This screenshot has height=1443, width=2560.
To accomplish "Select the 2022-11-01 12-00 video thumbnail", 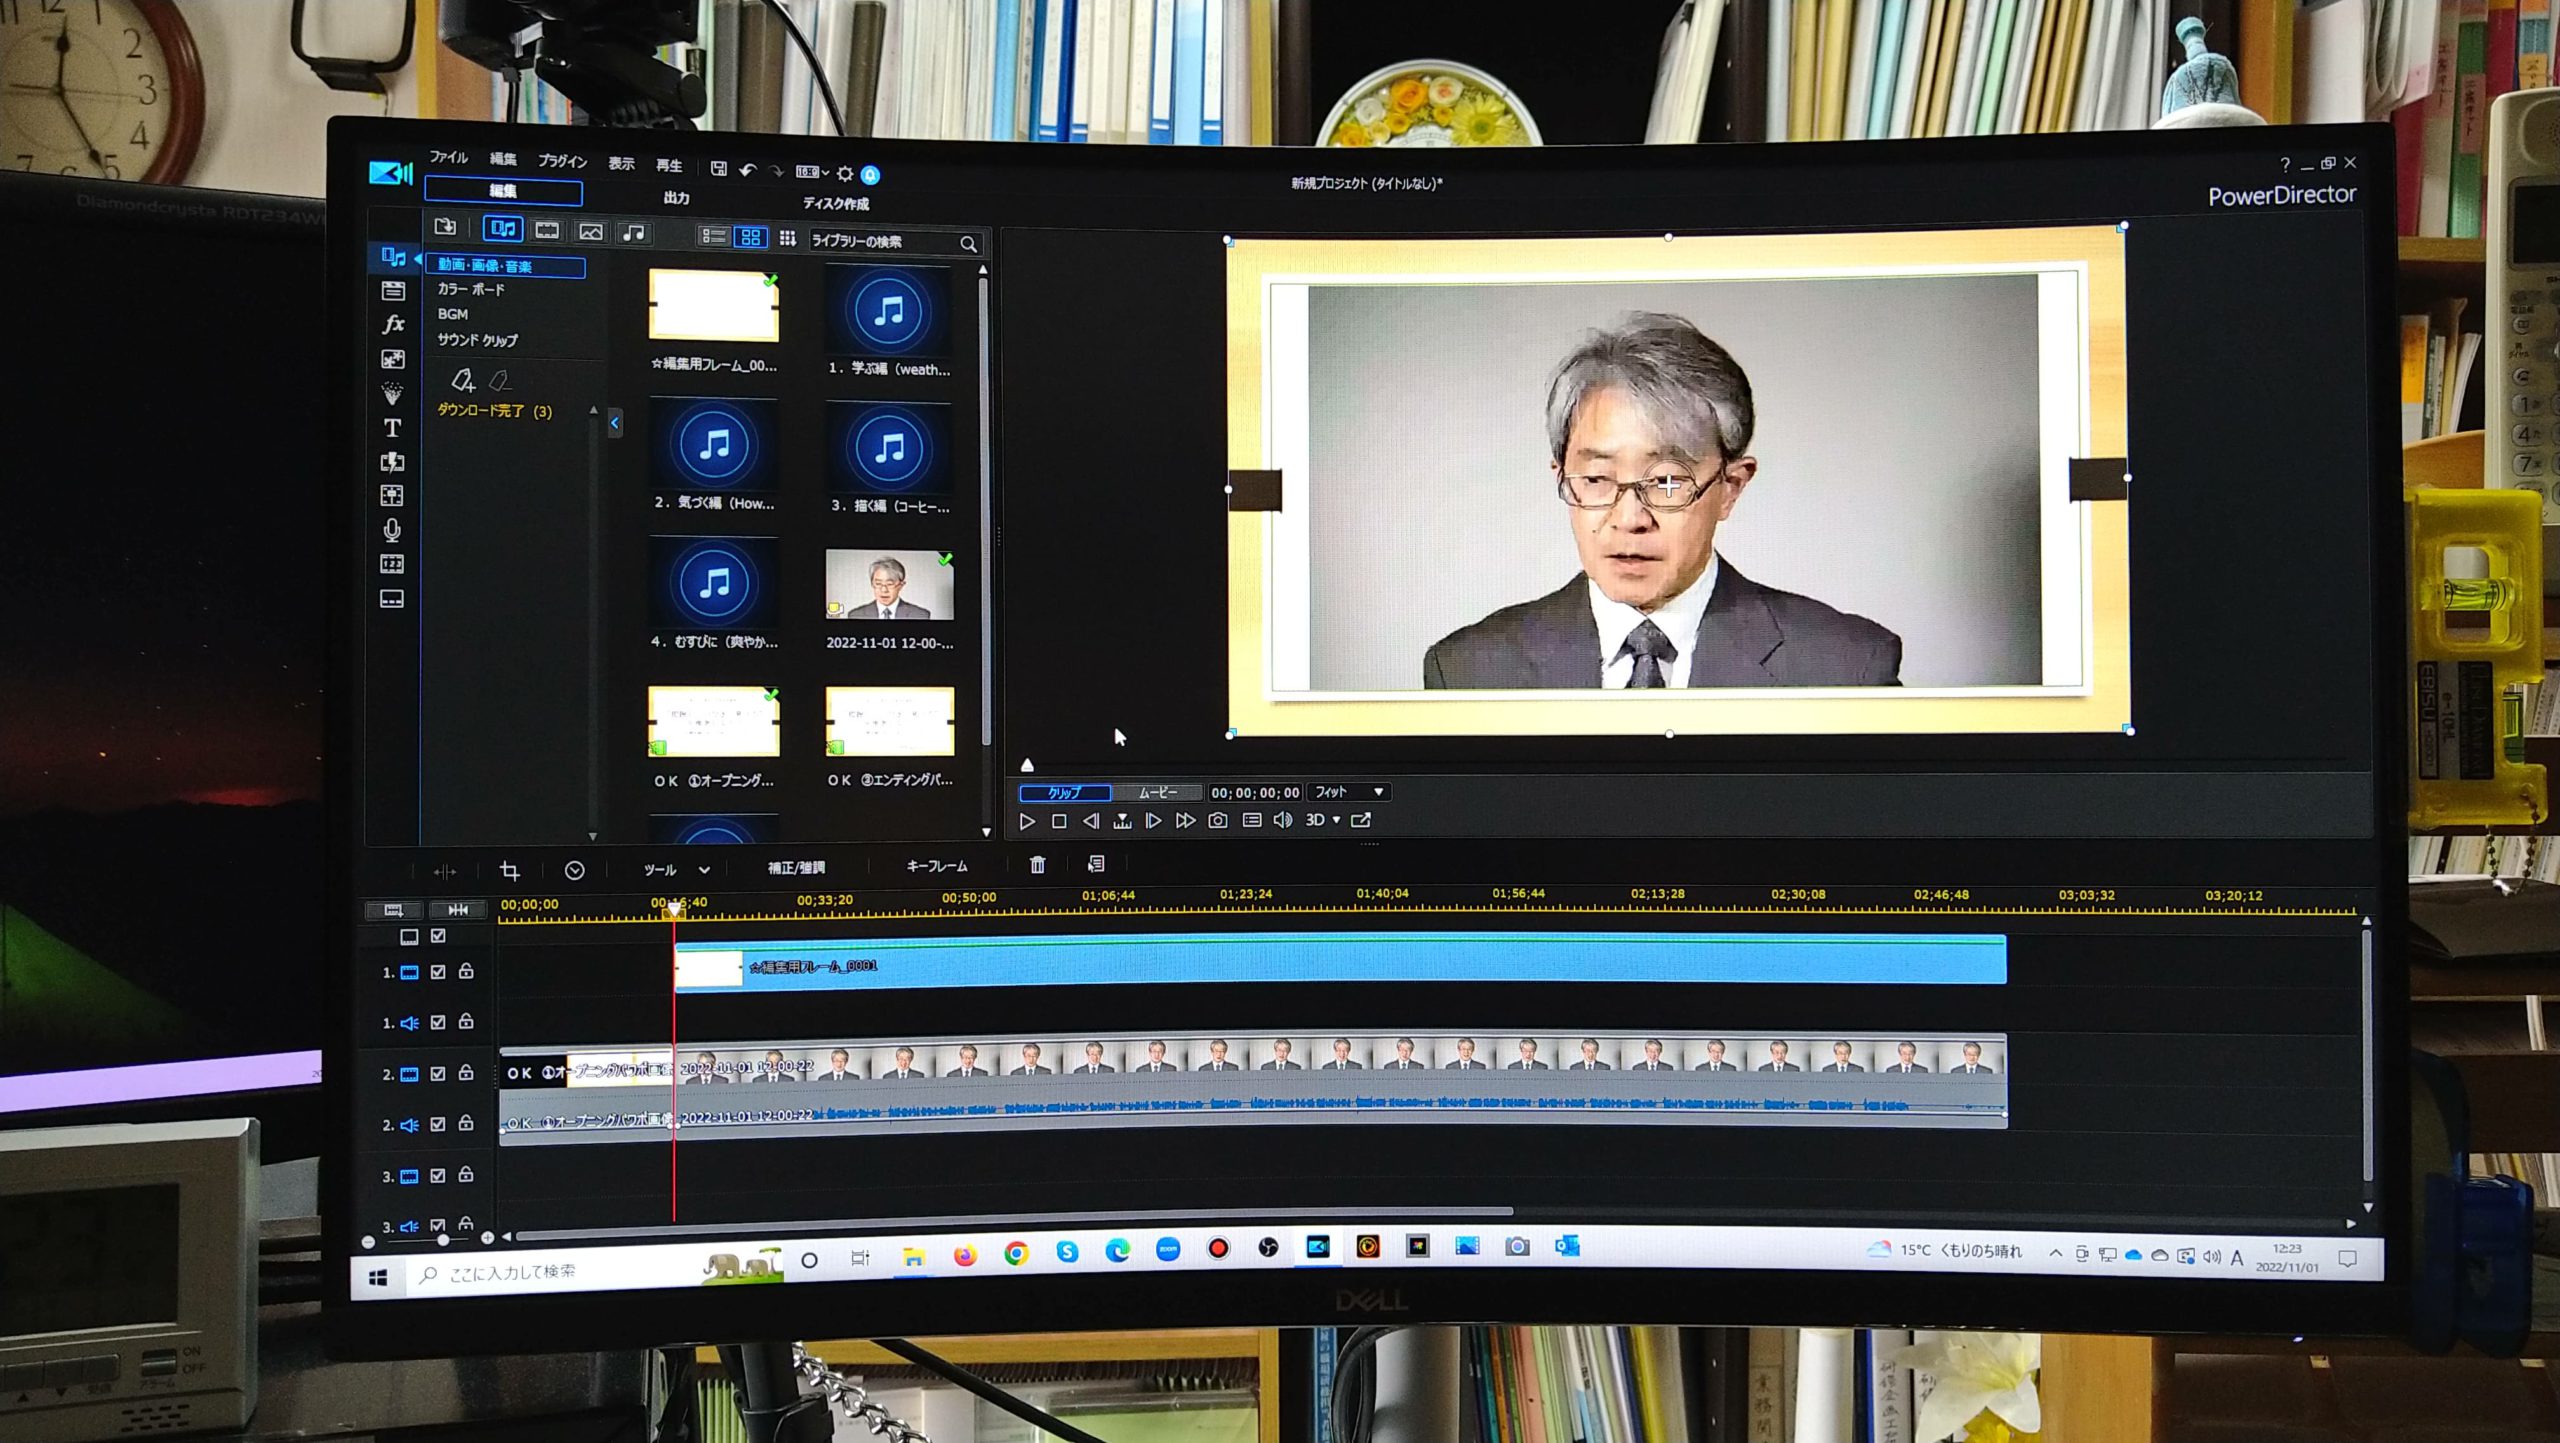I will tap(889, 585).
